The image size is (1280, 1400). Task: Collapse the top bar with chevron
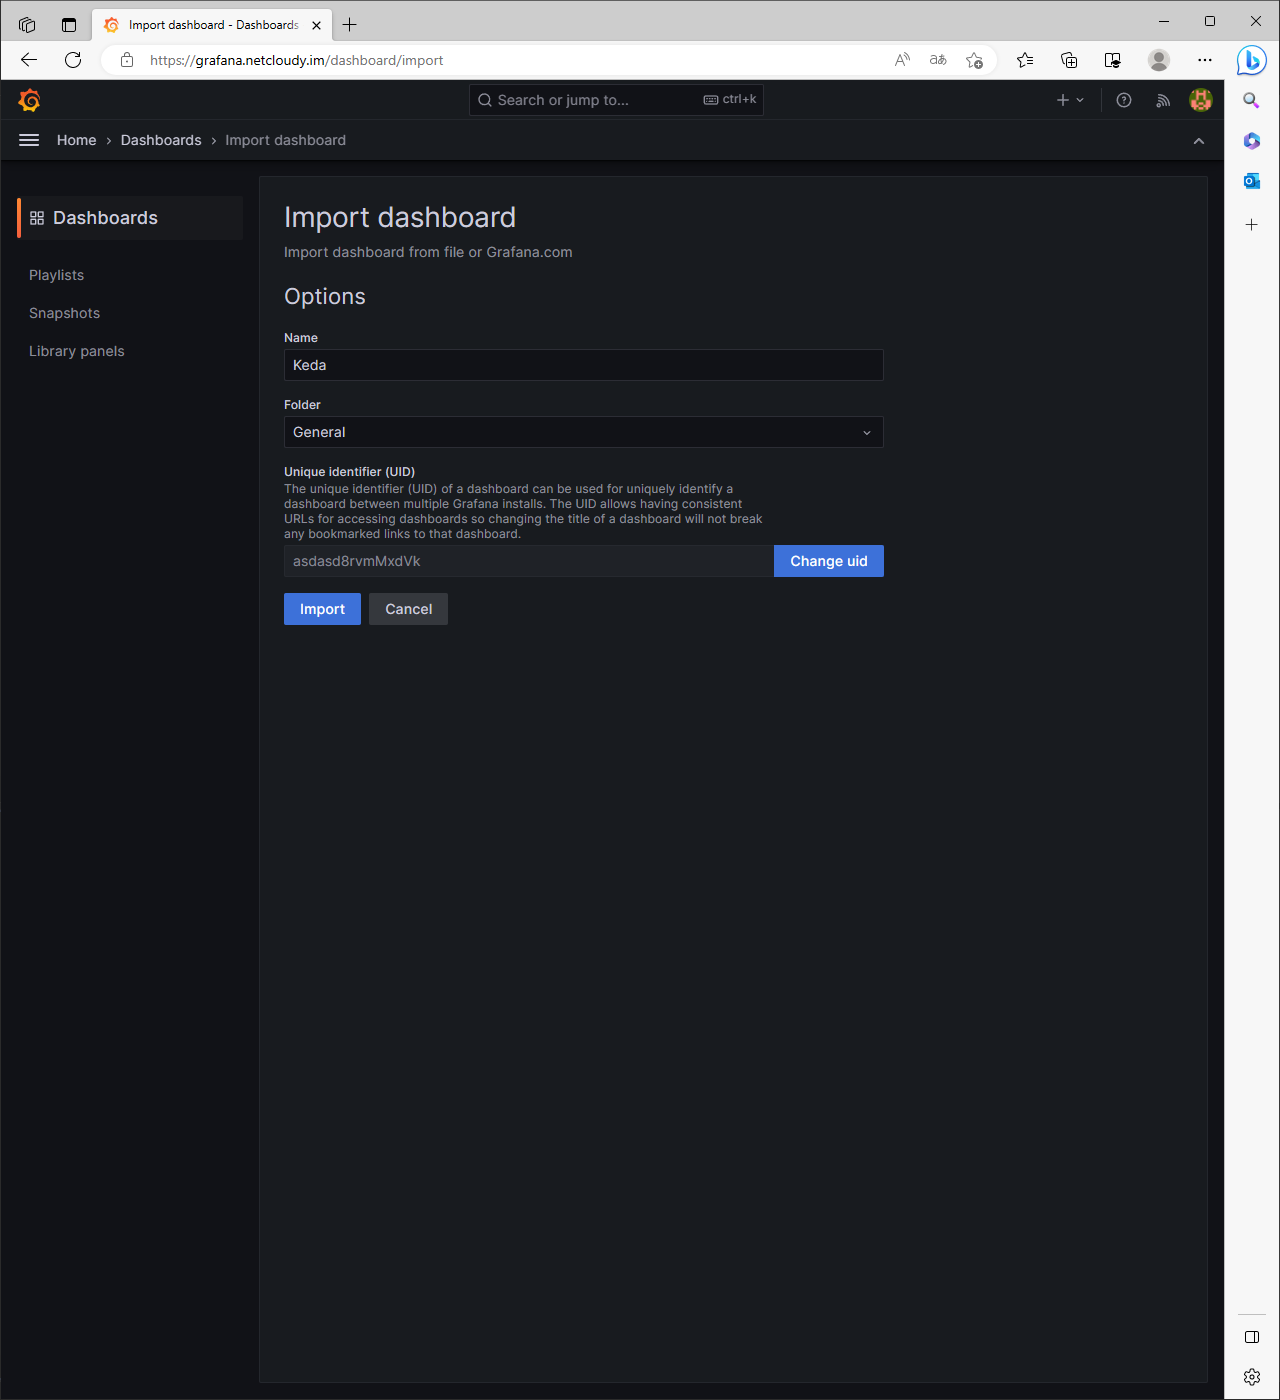click(1199, 141)
